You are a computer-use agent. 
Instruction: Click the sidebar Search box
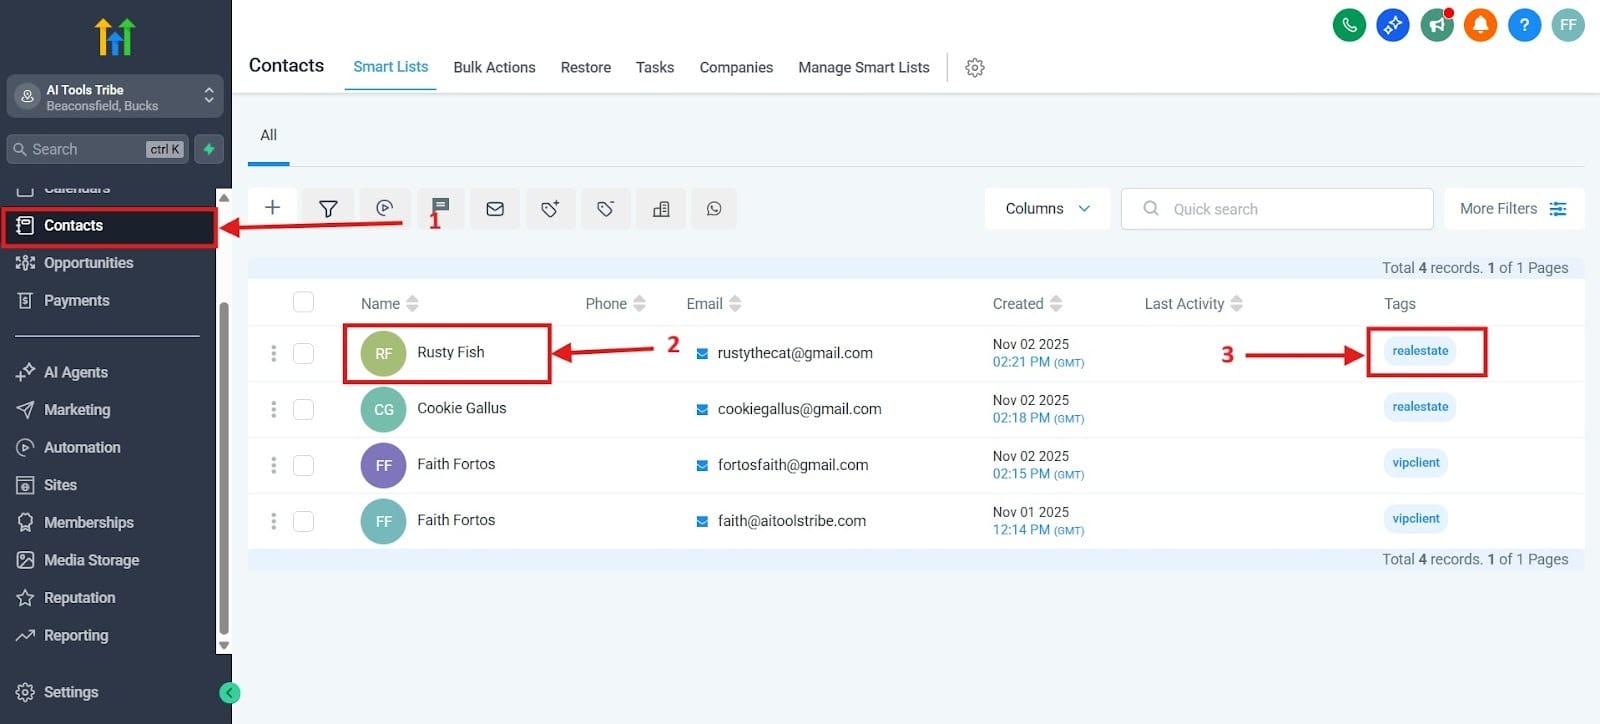point(98,149)
